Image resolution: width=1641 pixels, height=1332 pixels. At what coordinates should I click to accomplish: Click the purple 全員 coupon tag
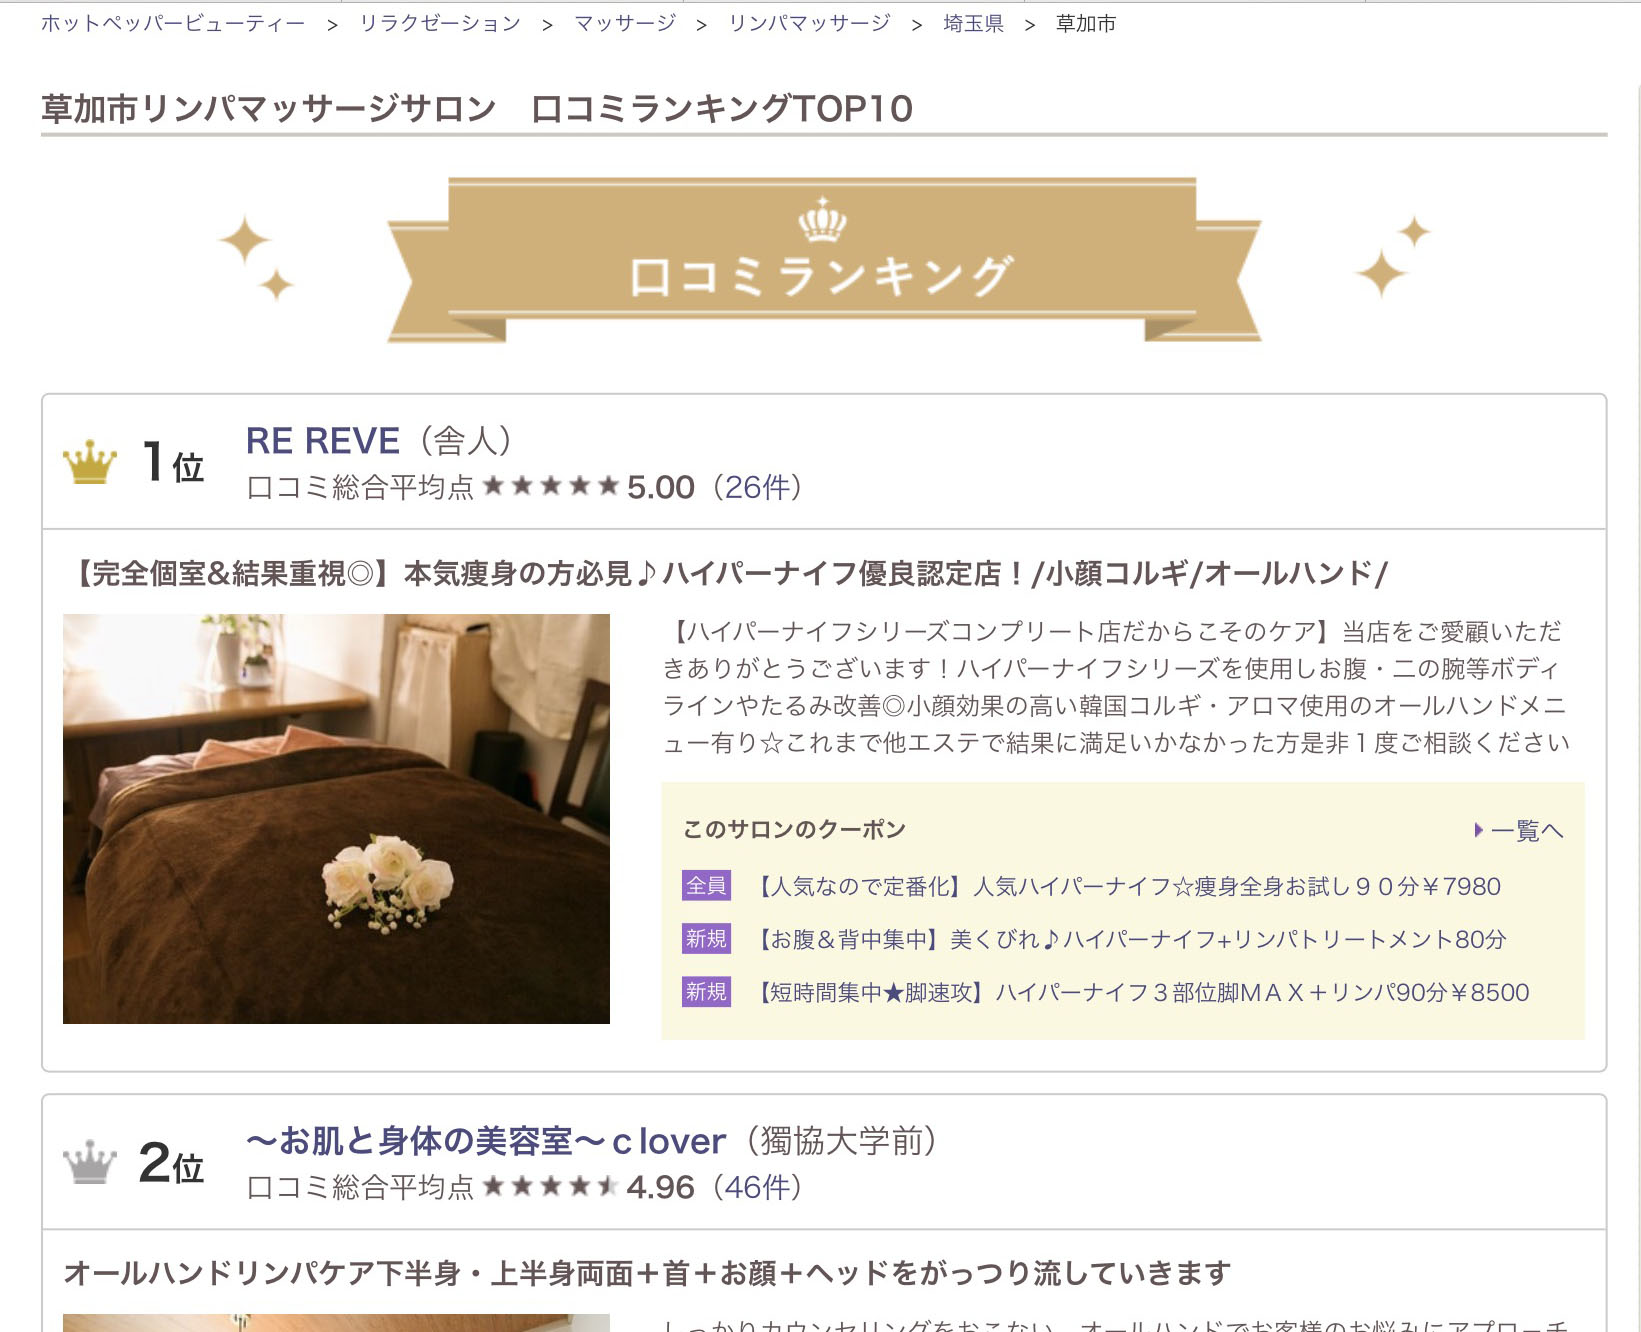(x=706, y=886)
